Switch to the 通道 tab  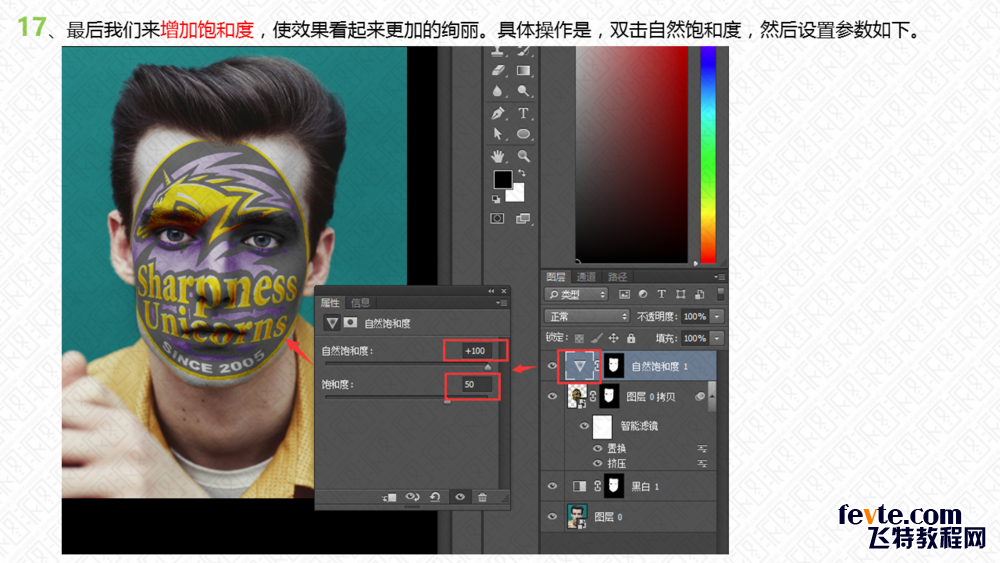586,277
